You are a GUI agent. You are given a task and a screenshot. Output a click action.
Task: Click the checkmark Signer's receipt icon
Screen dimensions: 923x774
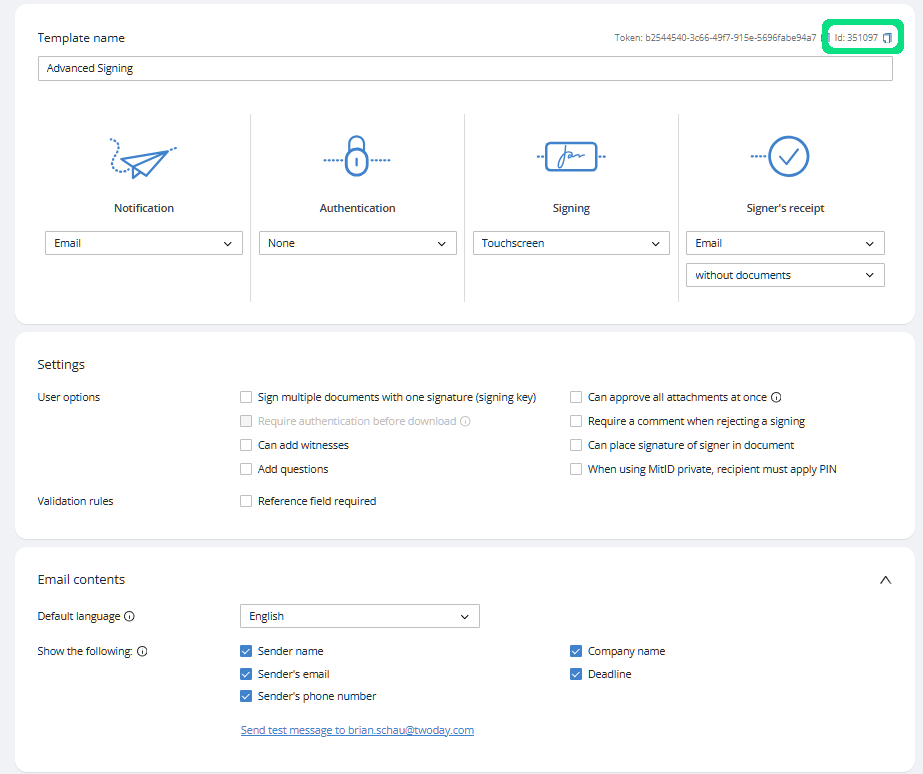pos(785,156)
